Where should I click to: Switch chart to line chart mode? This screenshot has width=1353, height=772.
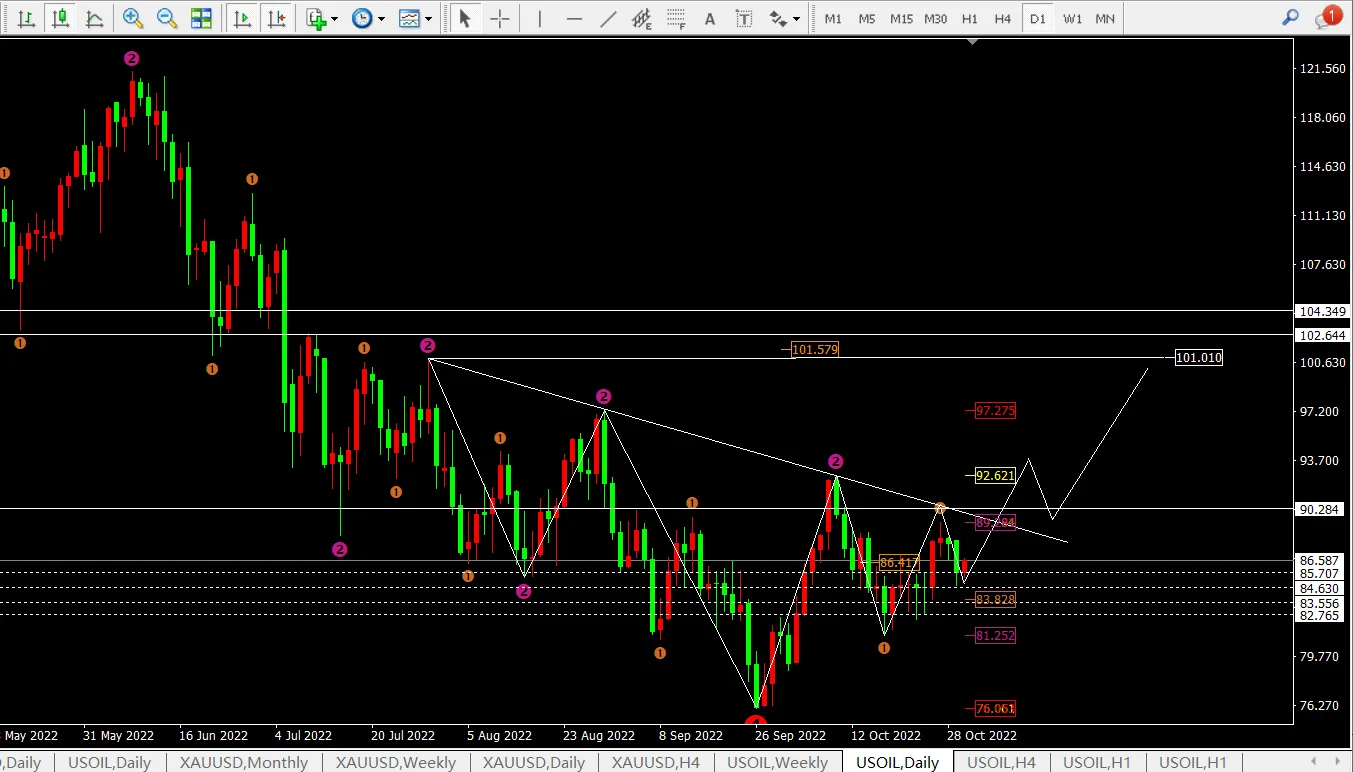(x=94, y=18)
